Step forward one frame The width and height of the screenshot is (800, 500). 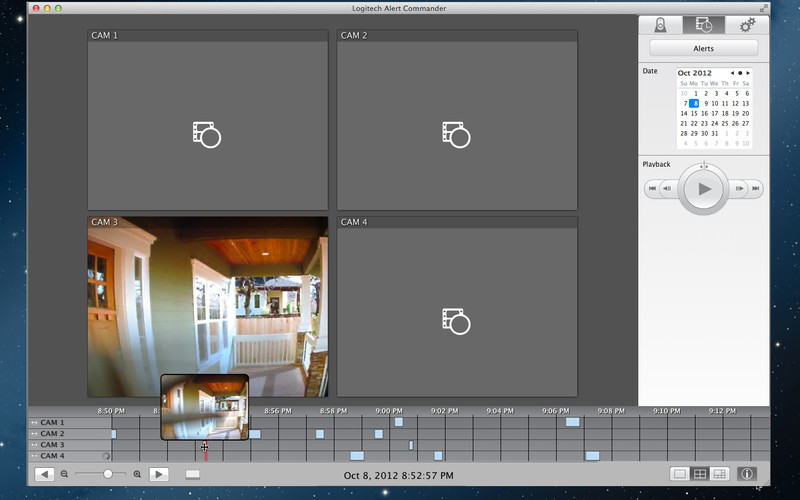point(738,188)
